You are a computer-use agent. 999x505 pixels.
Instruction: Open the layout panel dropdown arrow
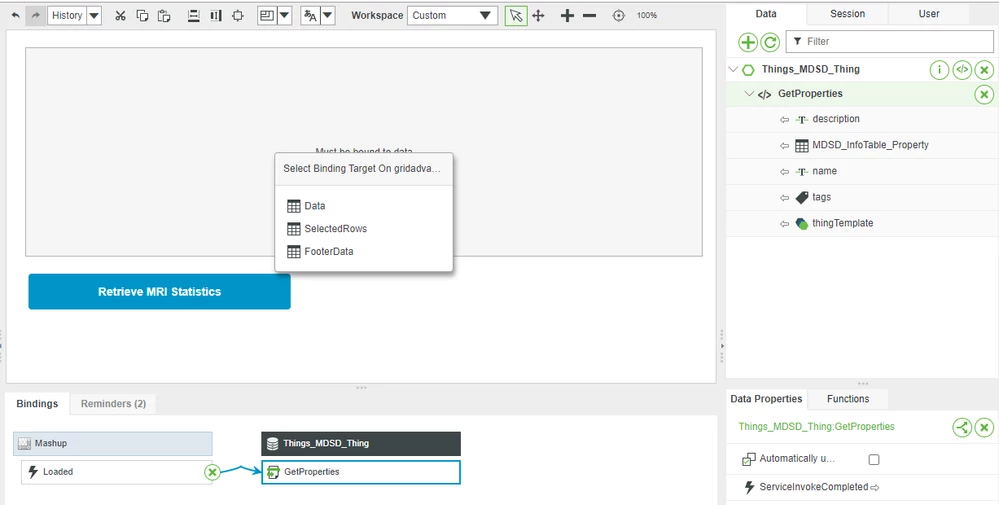pos(285,15)
